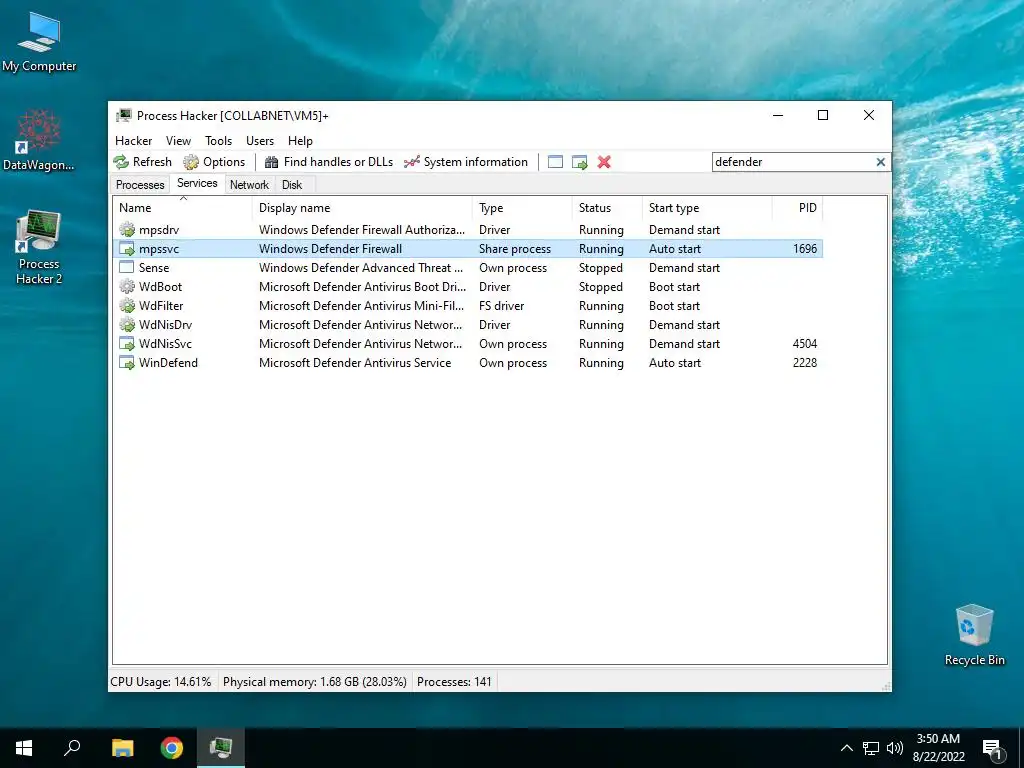Open Find handles or DLLs
1024x768 pixels.
click(x=328, y=162)
